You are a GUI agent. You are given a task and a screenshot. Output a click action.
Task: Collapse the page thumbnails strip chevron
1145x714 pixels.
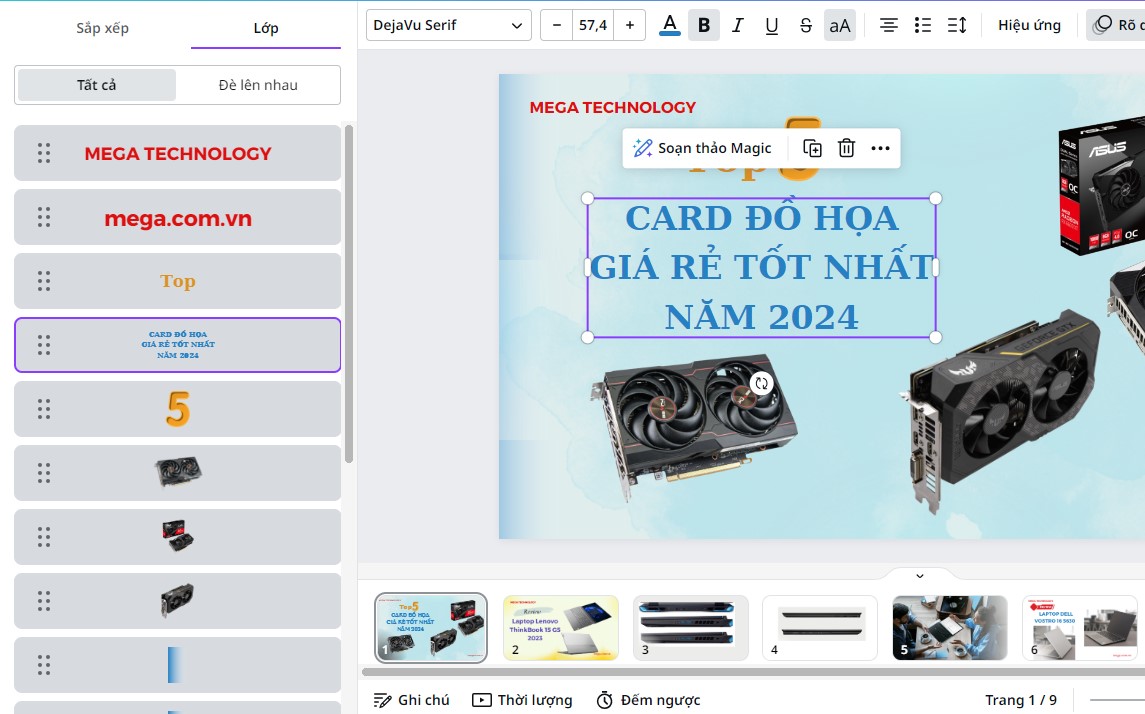pos(920,575)
